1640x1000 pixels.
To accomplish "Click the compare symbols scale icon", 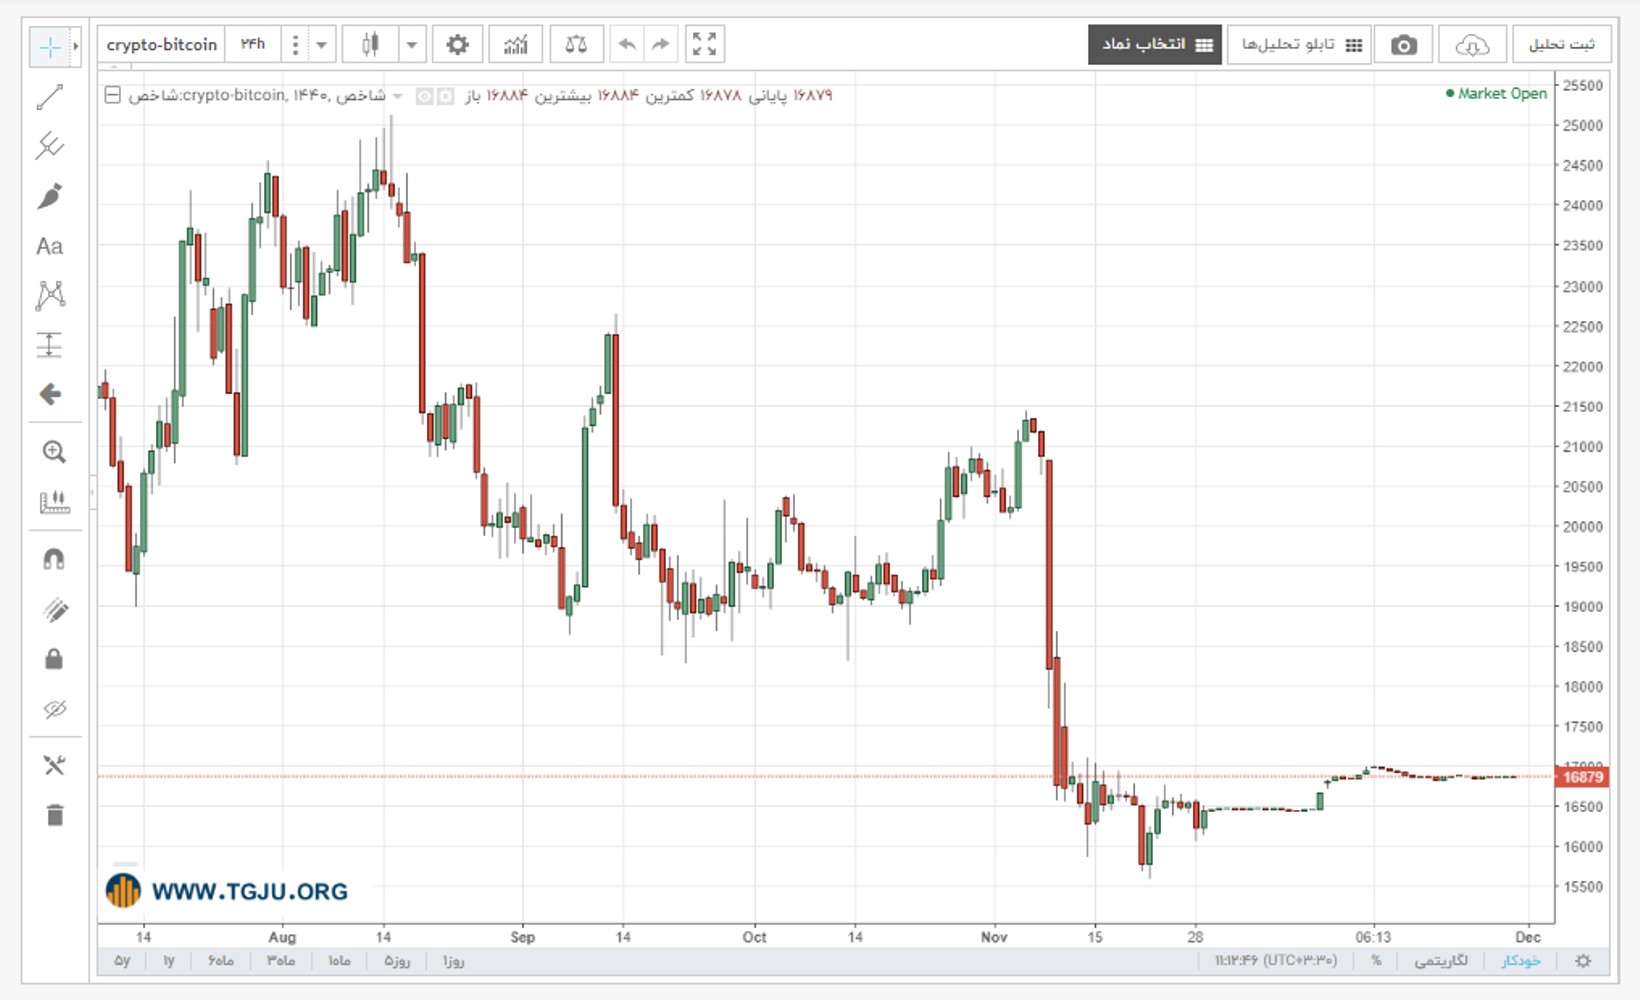I will point(576,45).
